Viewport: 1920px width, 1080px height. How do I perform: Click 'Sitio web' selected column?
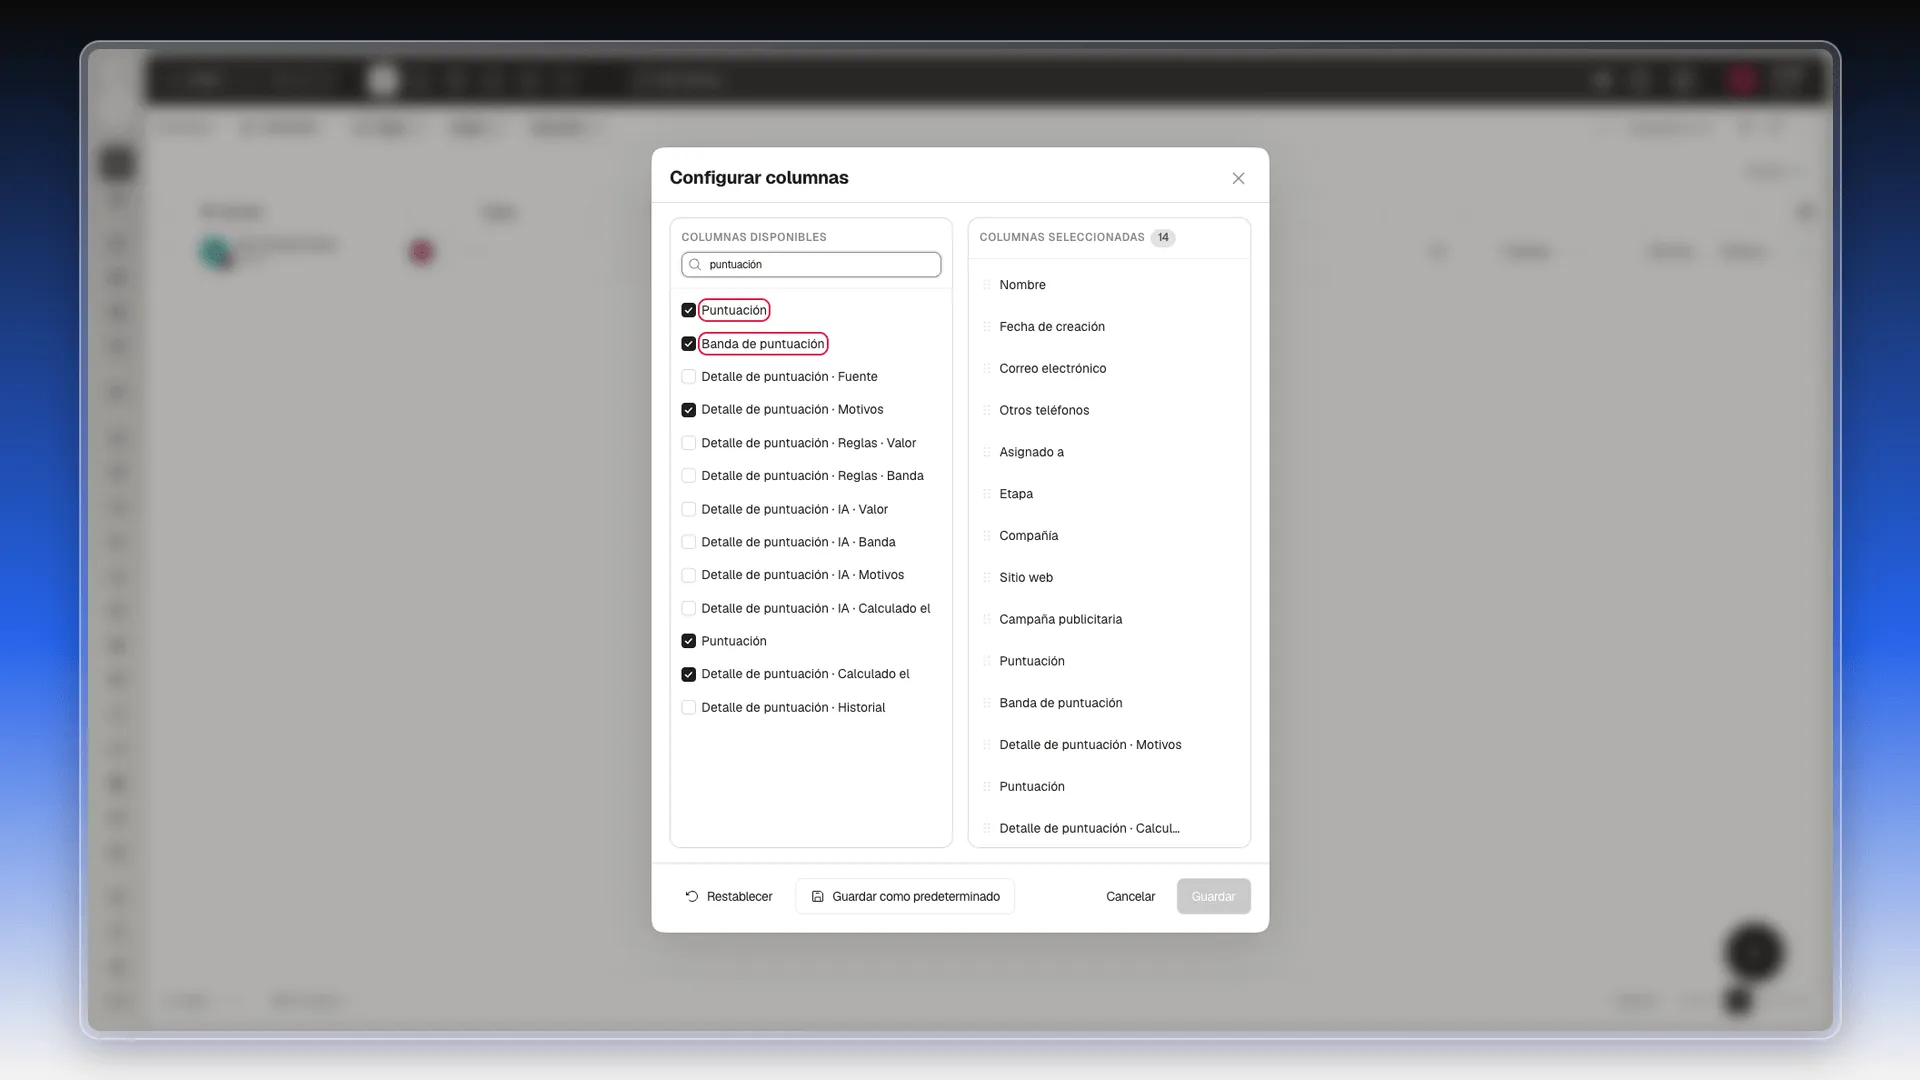pyautogui.click(x=1109, y=578)
